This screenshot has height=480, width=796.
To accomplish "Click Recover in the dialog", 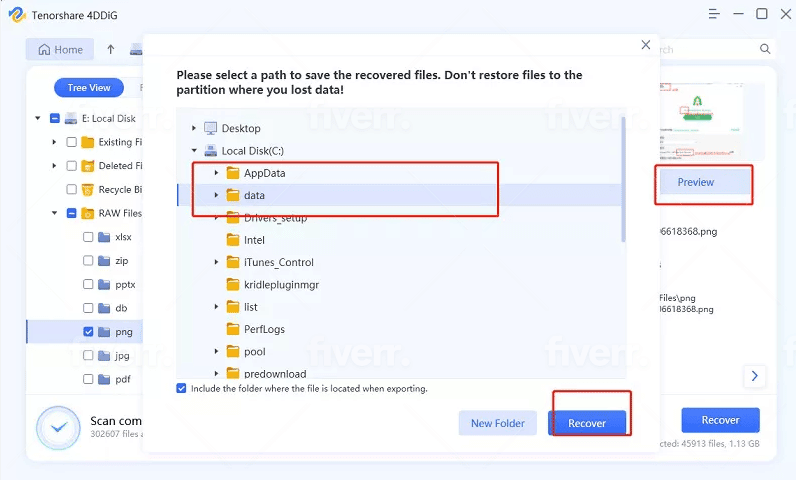I will coord(587,423).
